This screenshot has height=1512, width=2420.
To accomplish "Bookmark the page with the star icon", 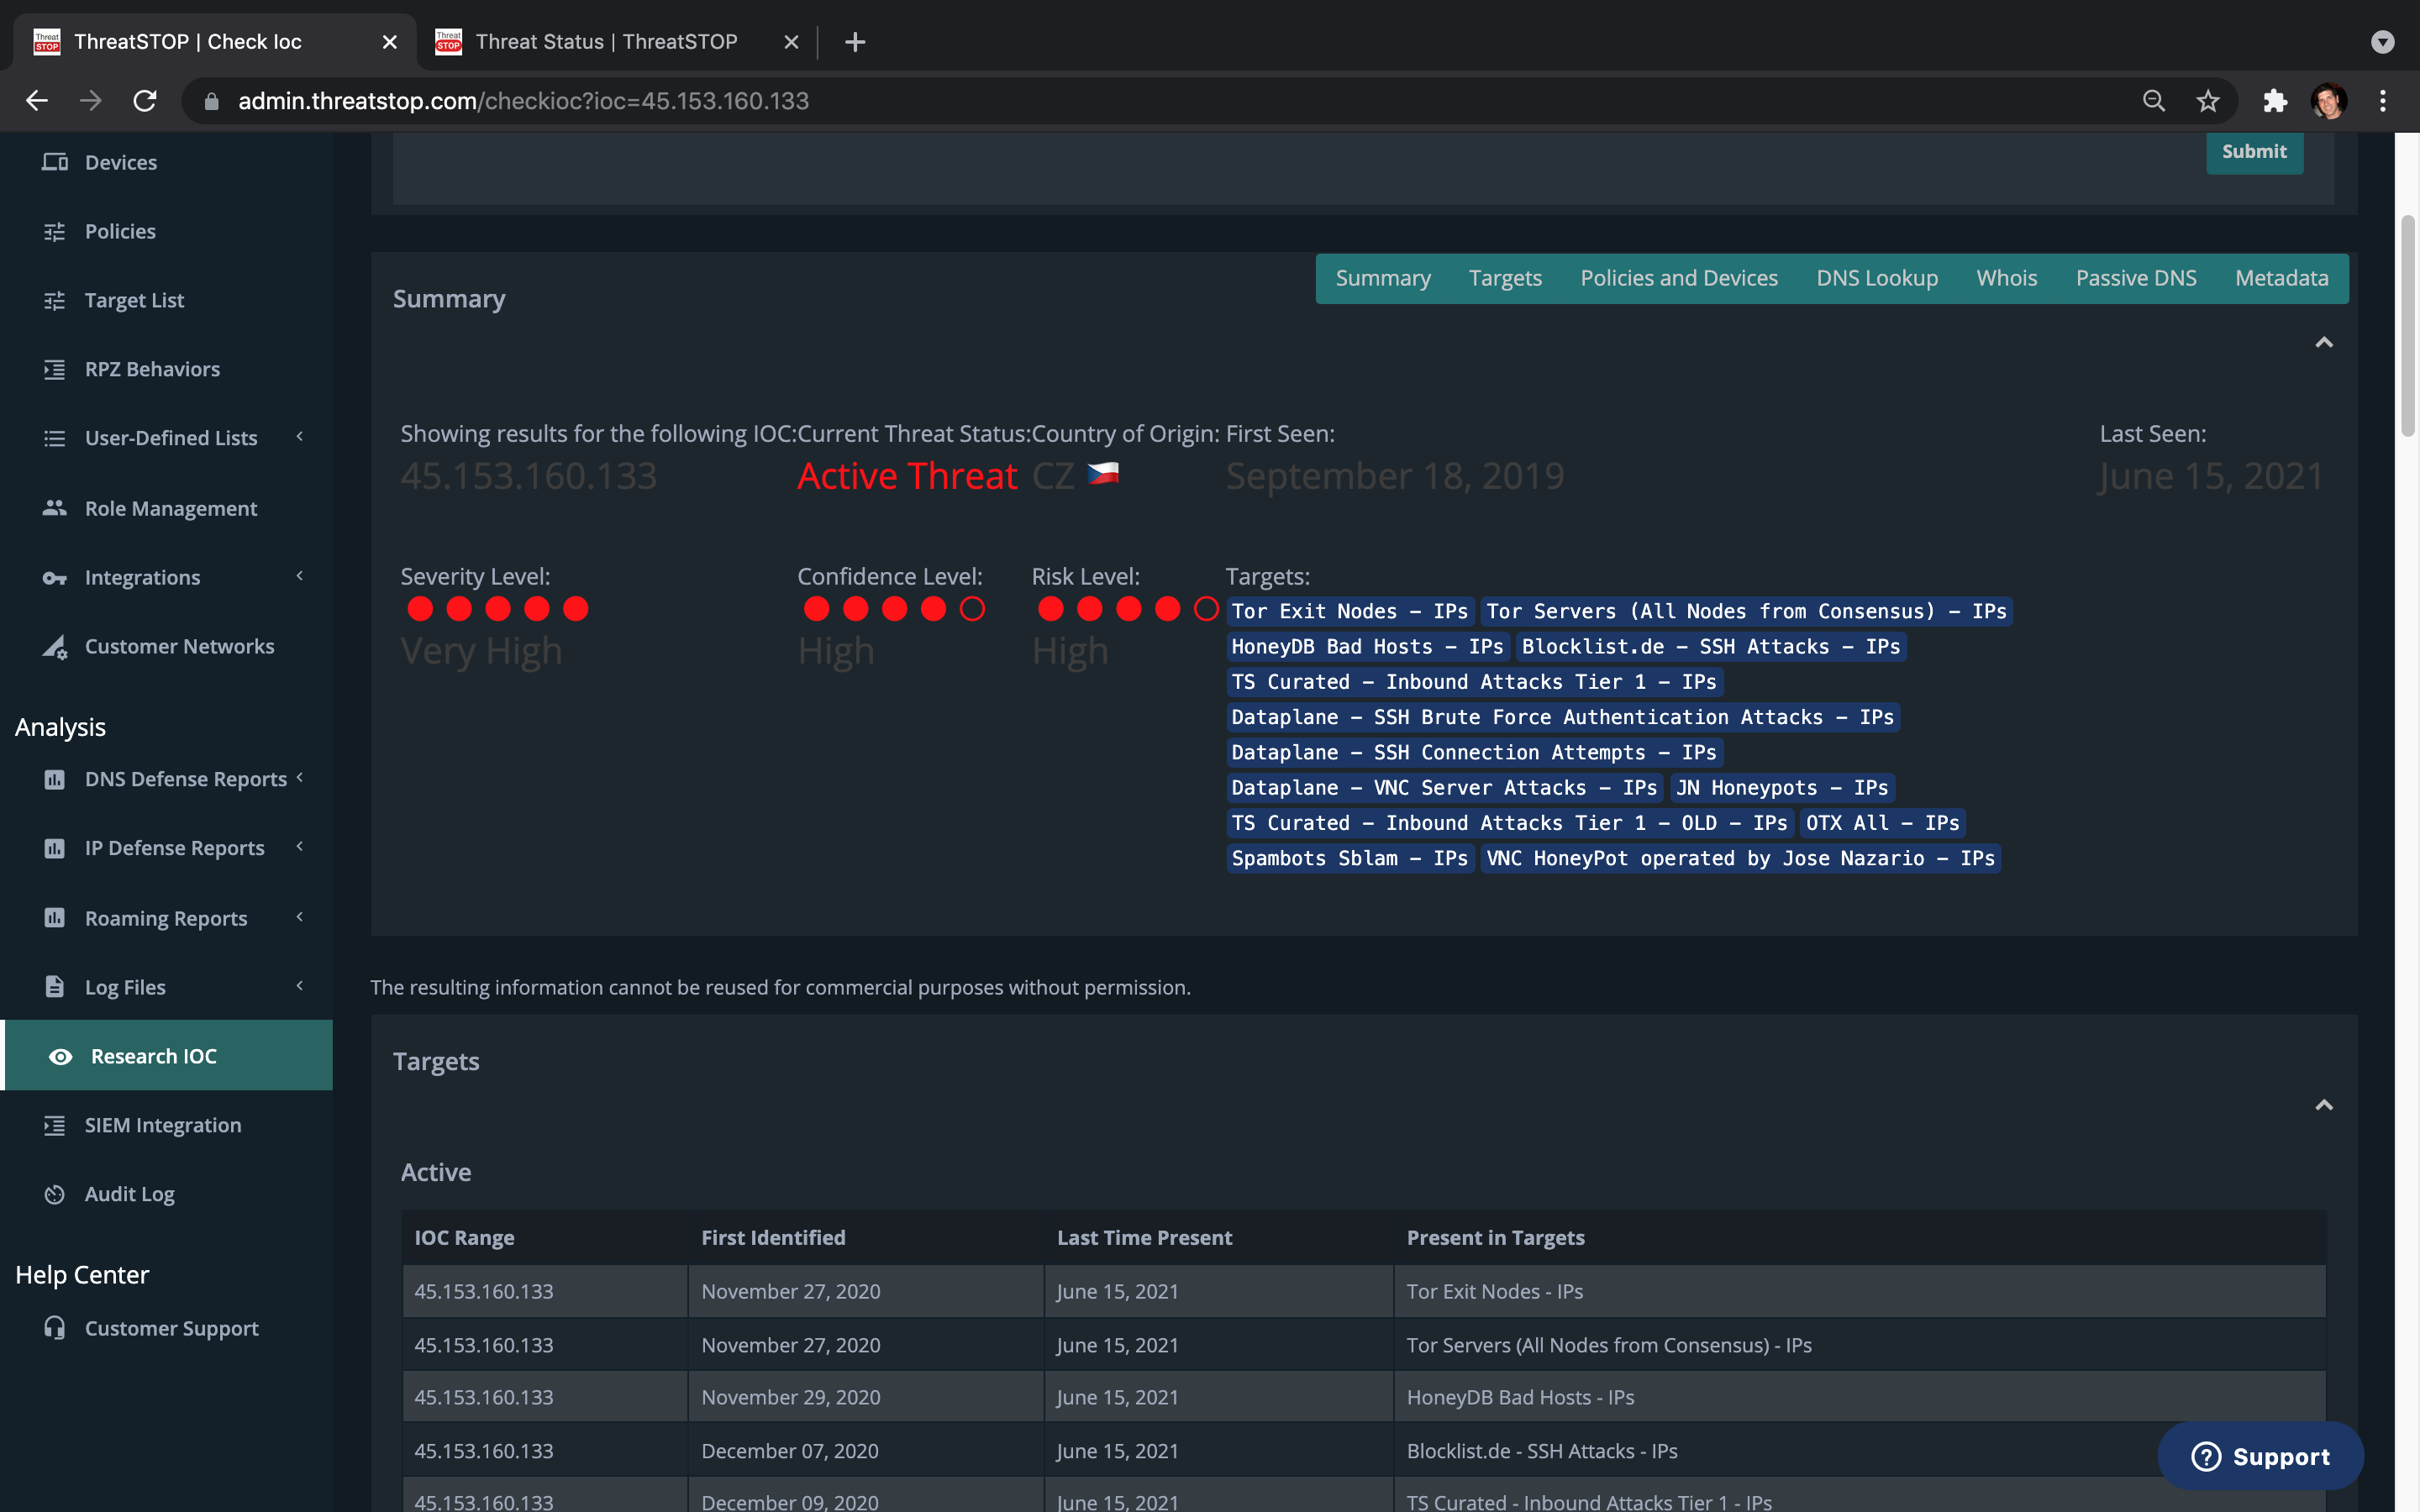I will point(2208,101).
